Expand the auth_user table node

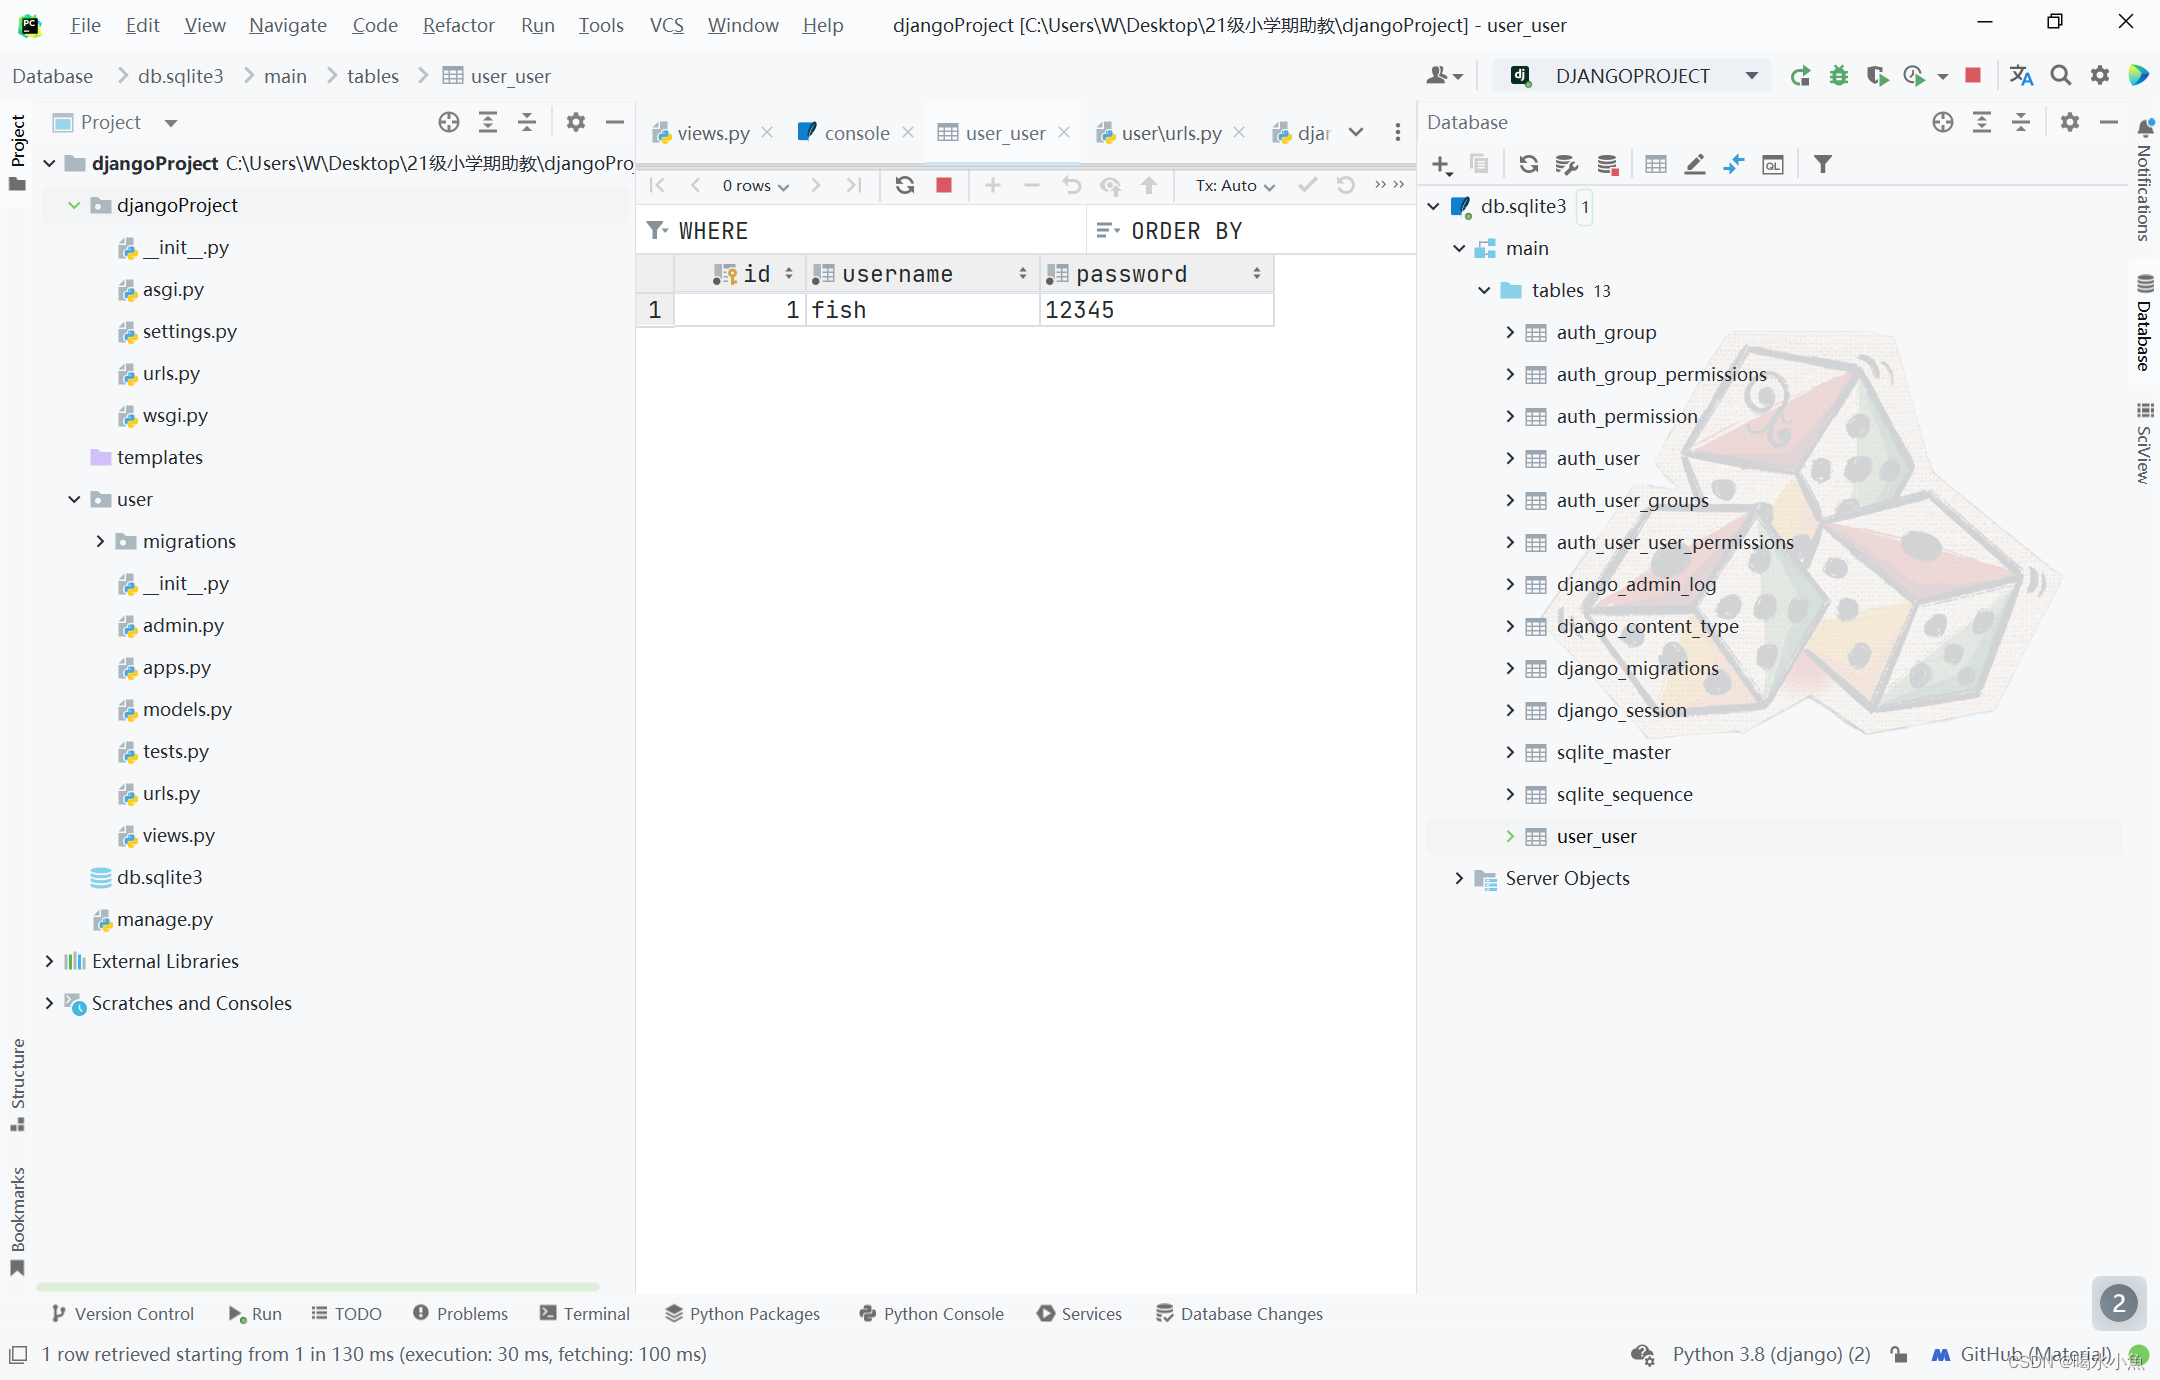[1510, 458]
